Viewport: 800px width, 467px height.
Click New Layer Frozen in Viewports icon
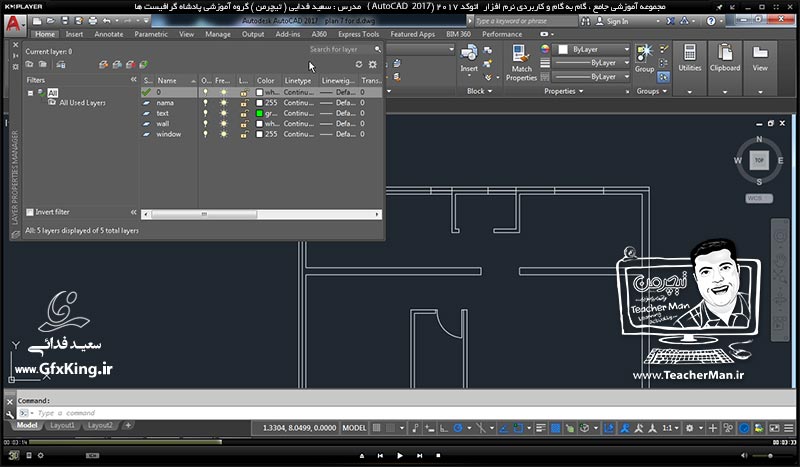click(x=117, y=64)
